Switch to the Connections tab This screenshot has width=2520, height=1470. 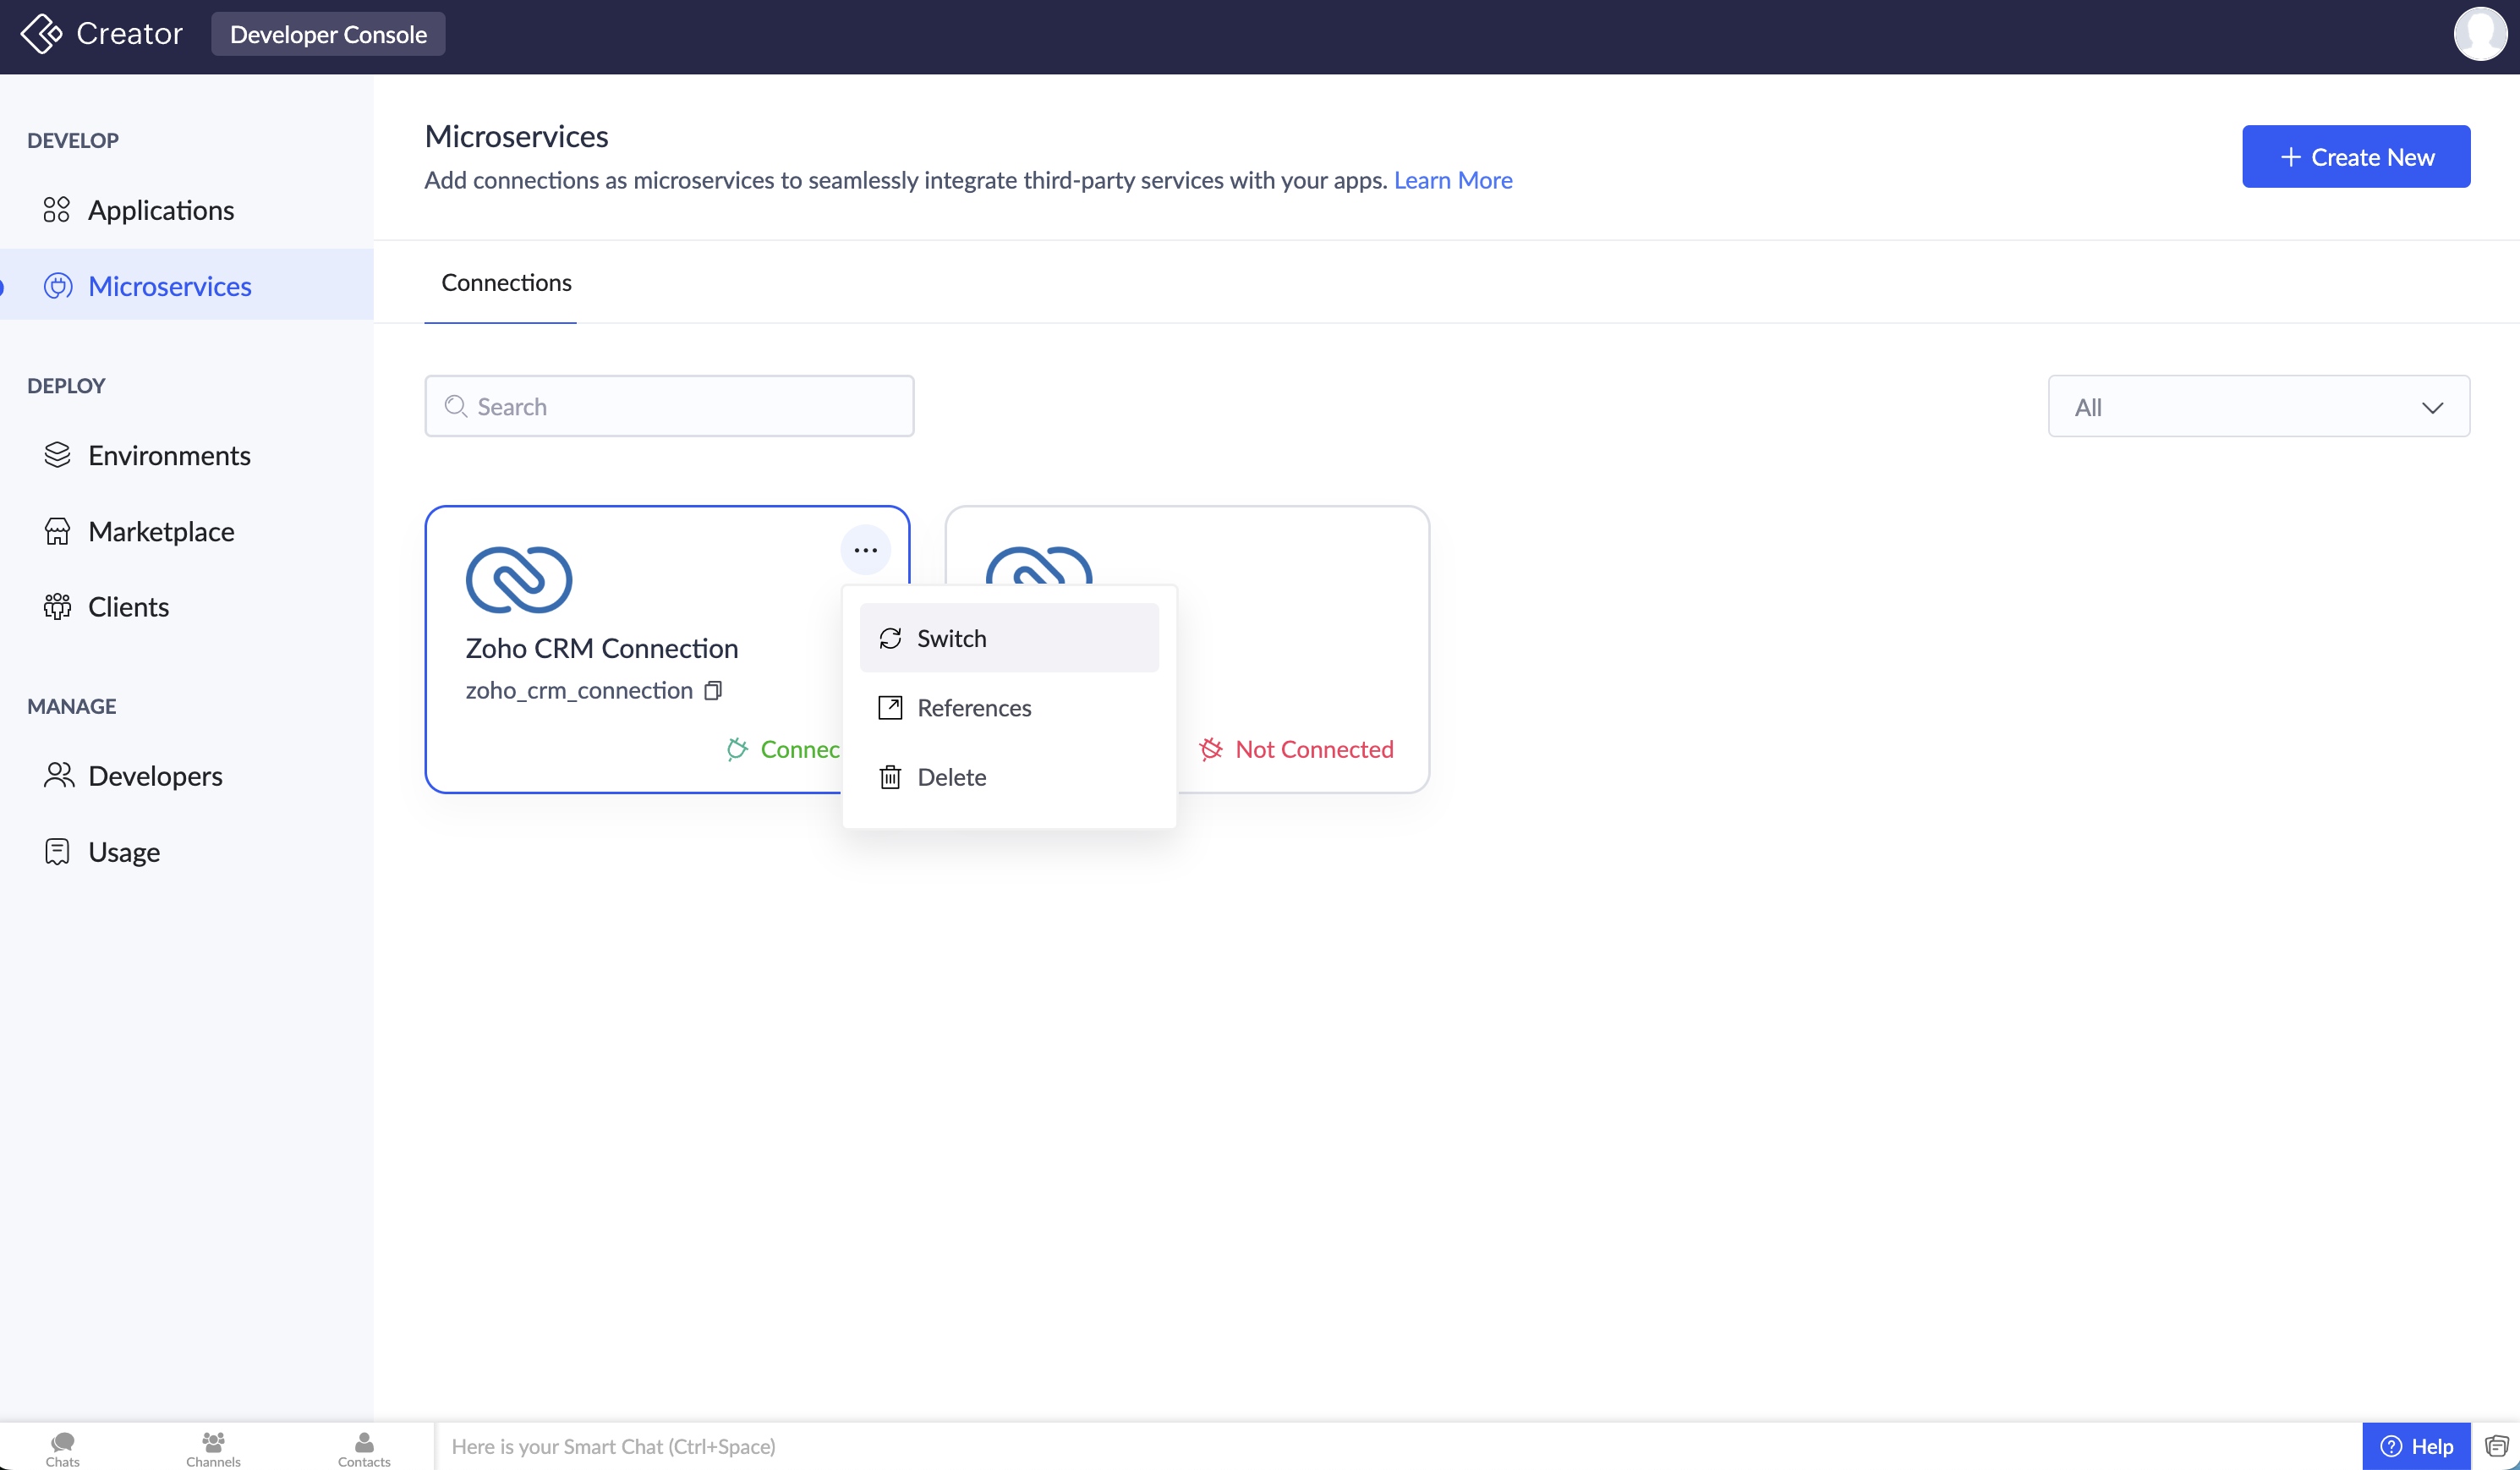[506, 283]
